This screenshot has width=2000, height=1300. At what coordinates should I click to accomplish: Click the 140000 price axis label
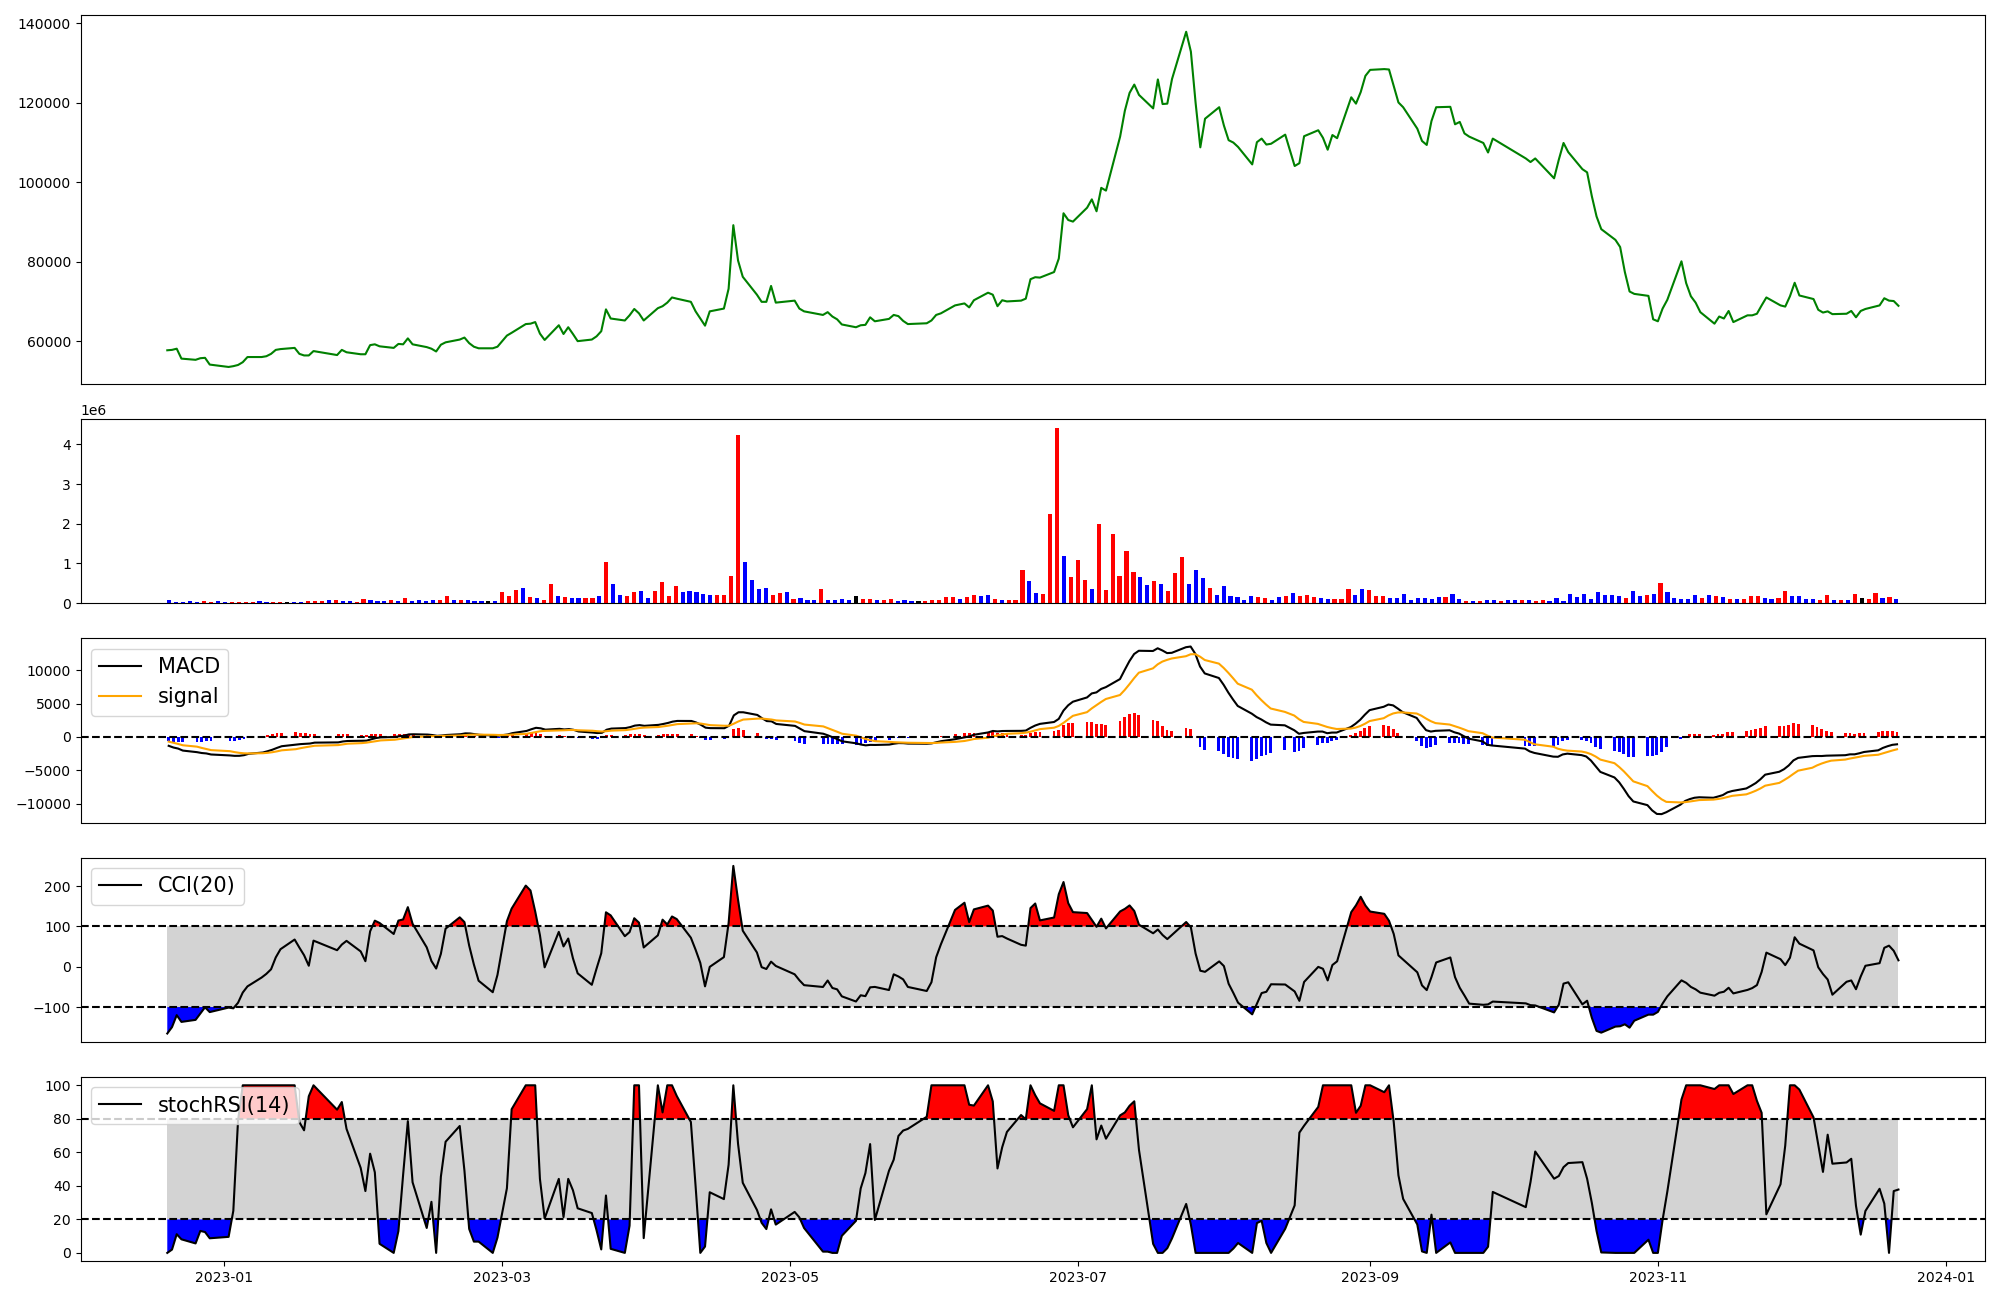(44, 24)
